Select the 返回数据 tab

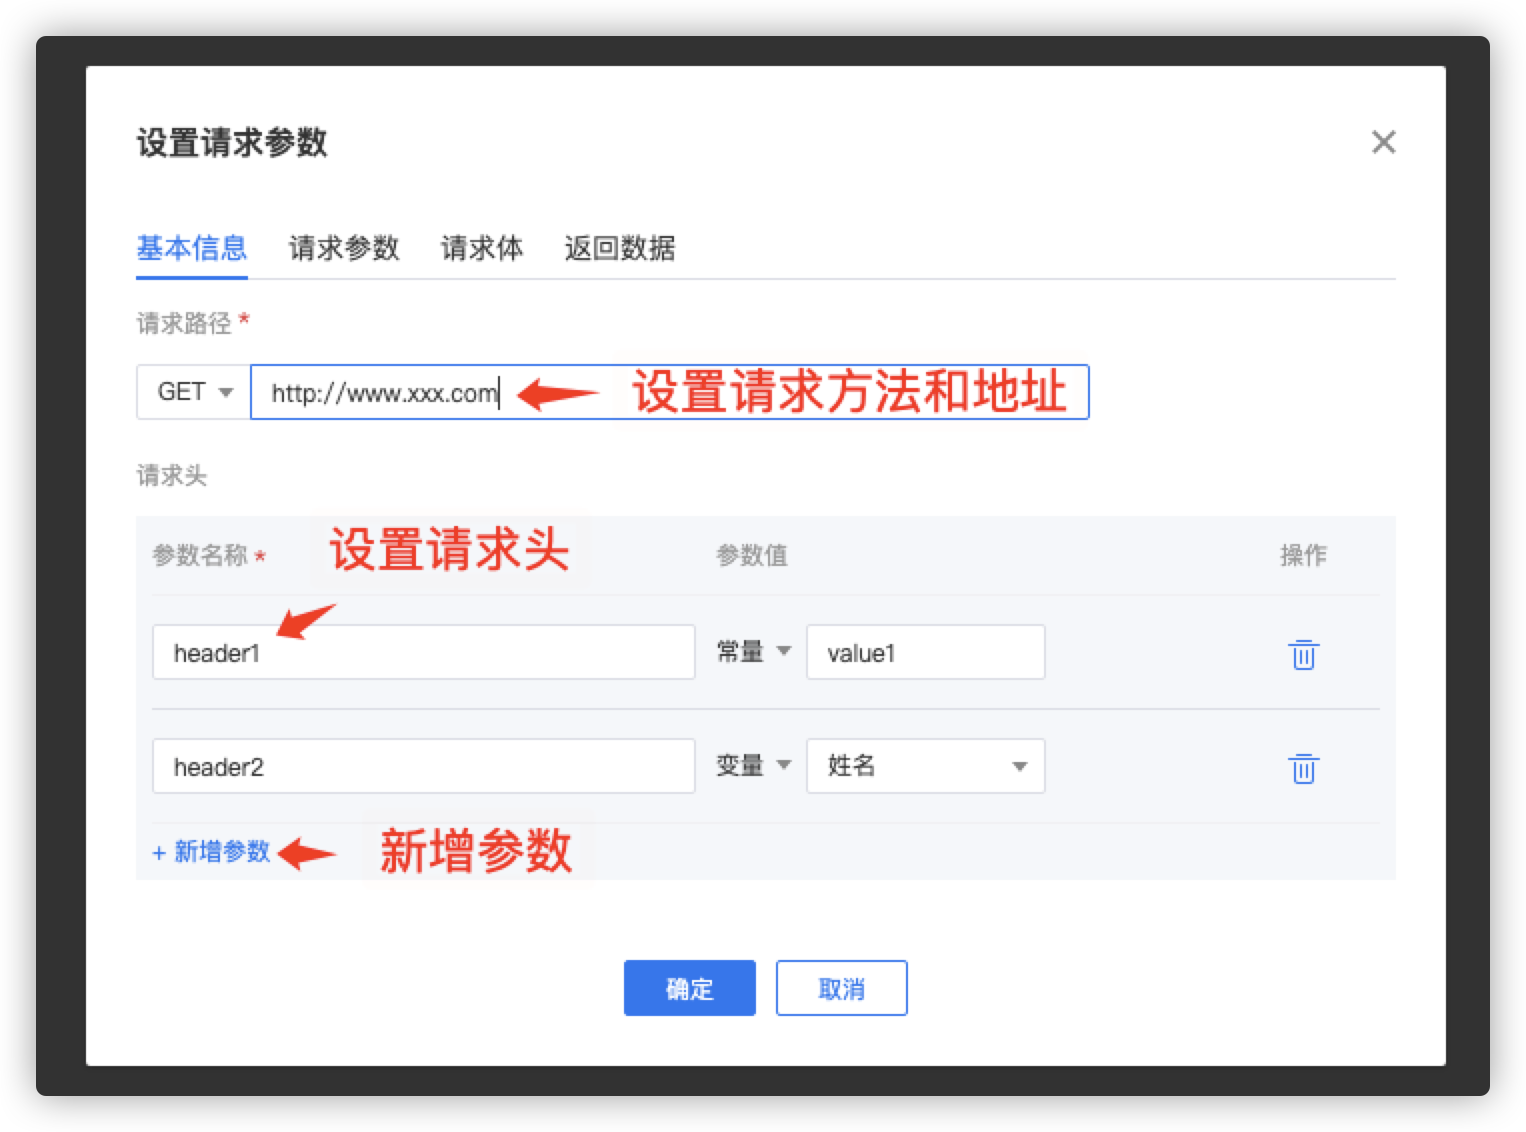click(619, 248)
